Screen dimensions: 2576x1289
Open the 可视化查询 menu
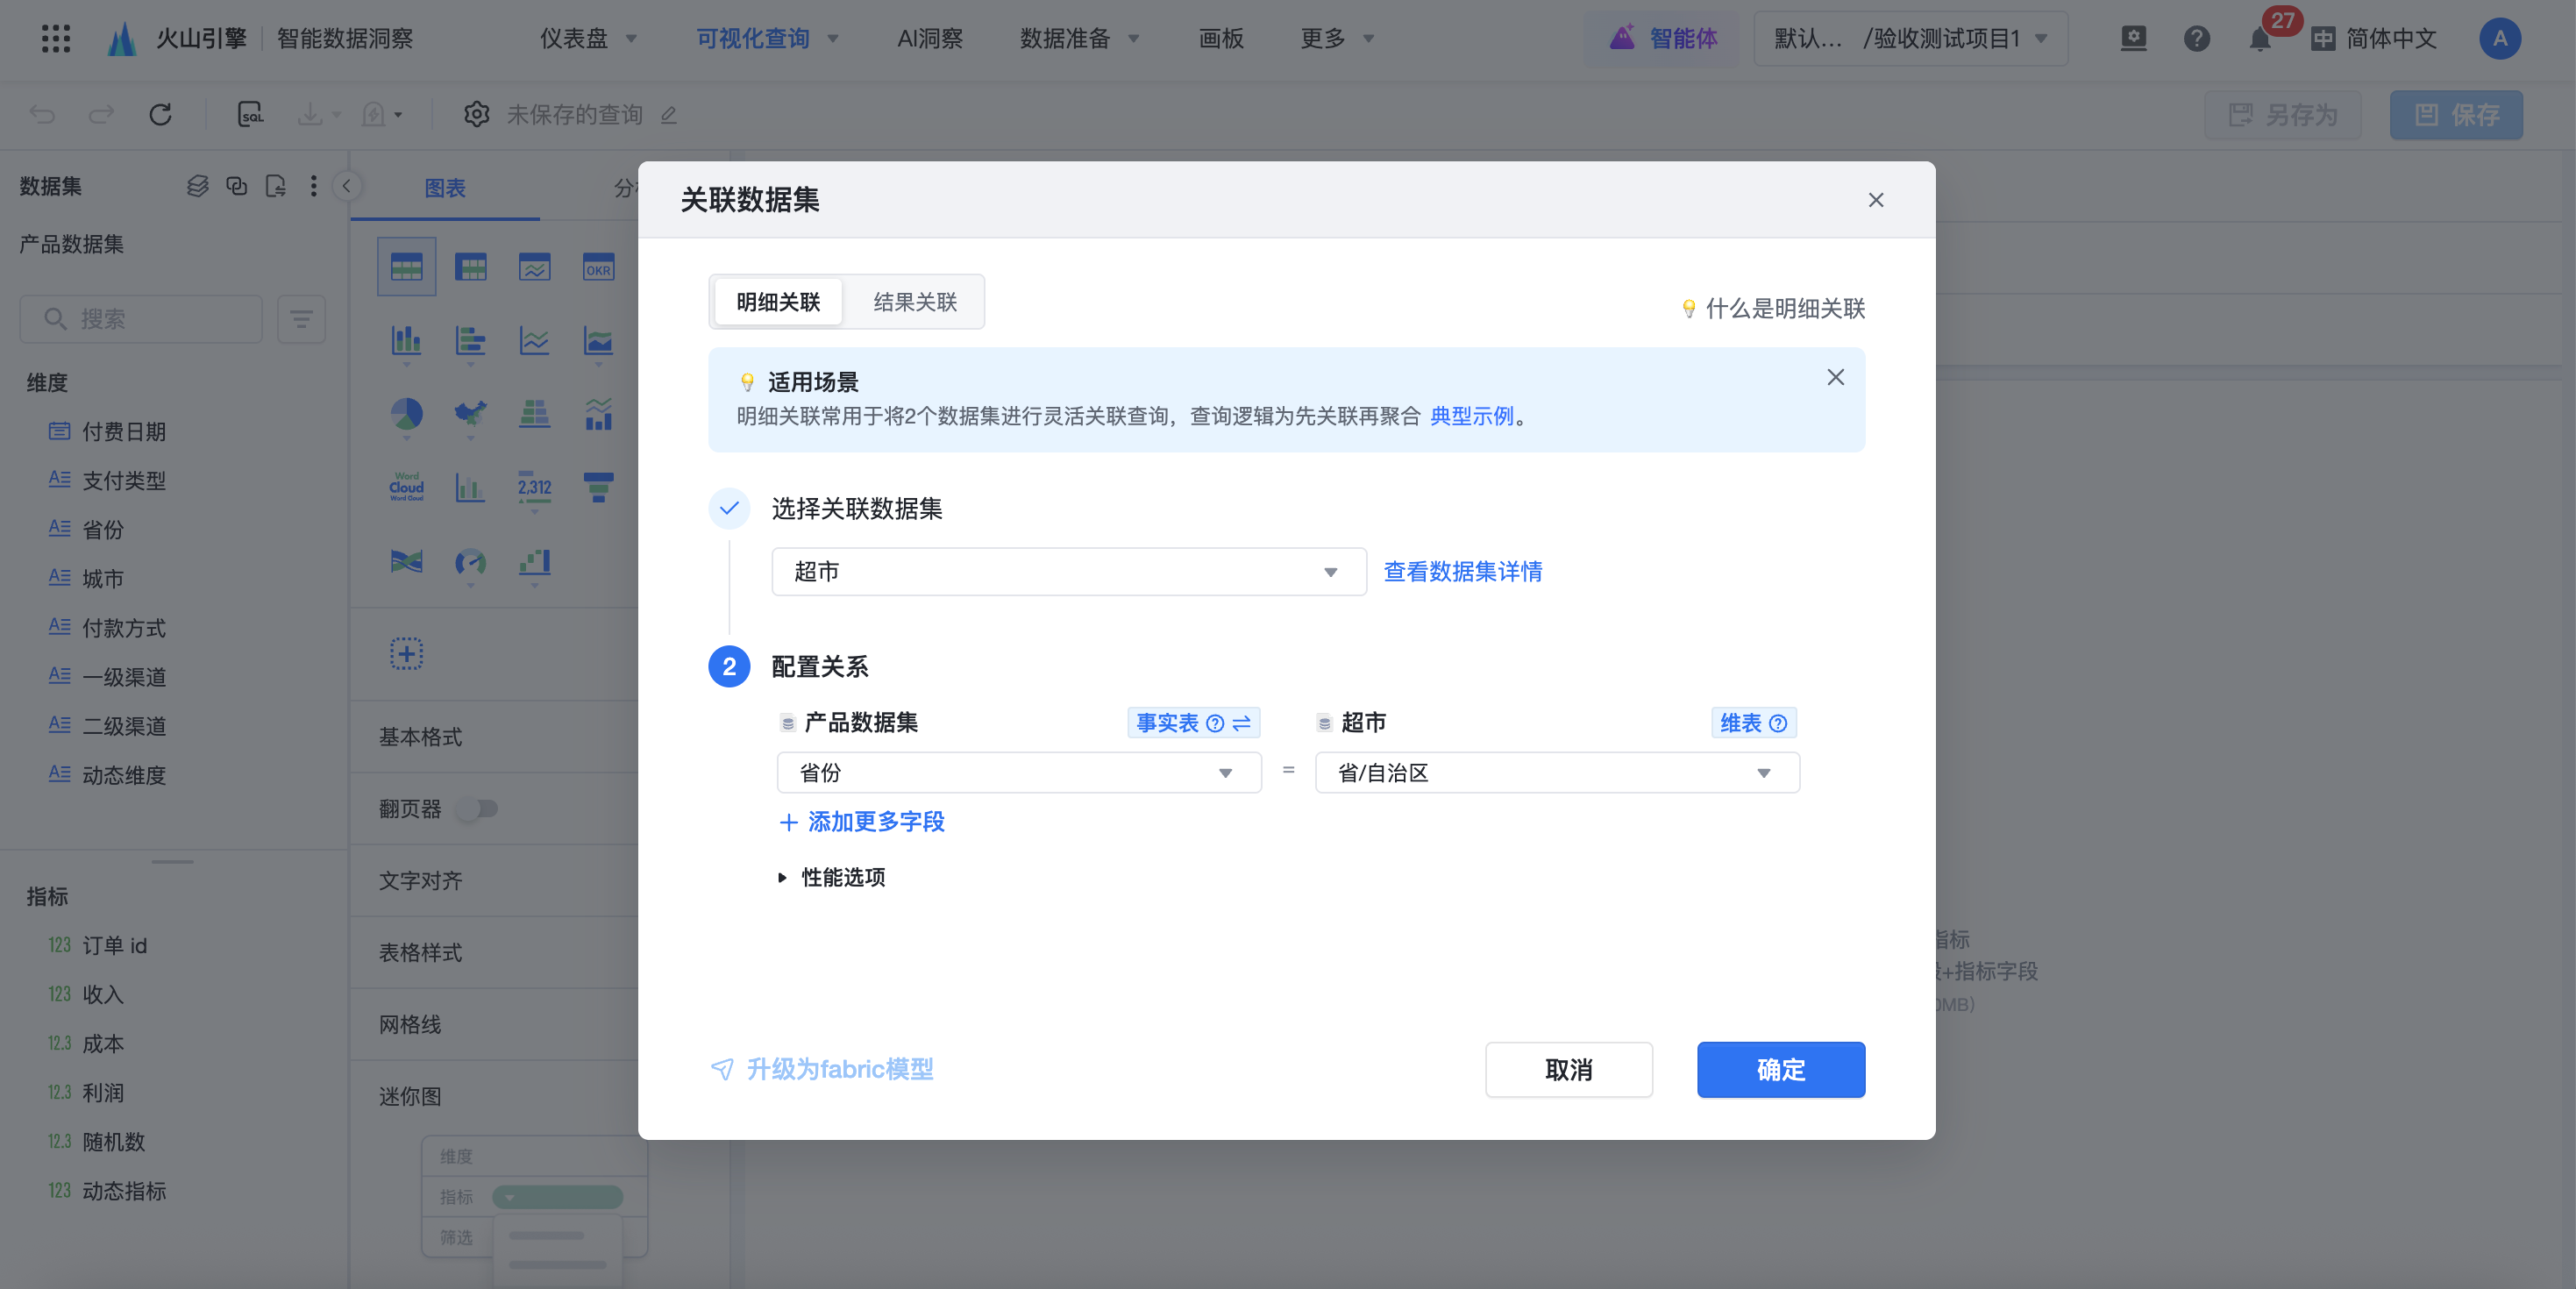(x=766, y=39)
